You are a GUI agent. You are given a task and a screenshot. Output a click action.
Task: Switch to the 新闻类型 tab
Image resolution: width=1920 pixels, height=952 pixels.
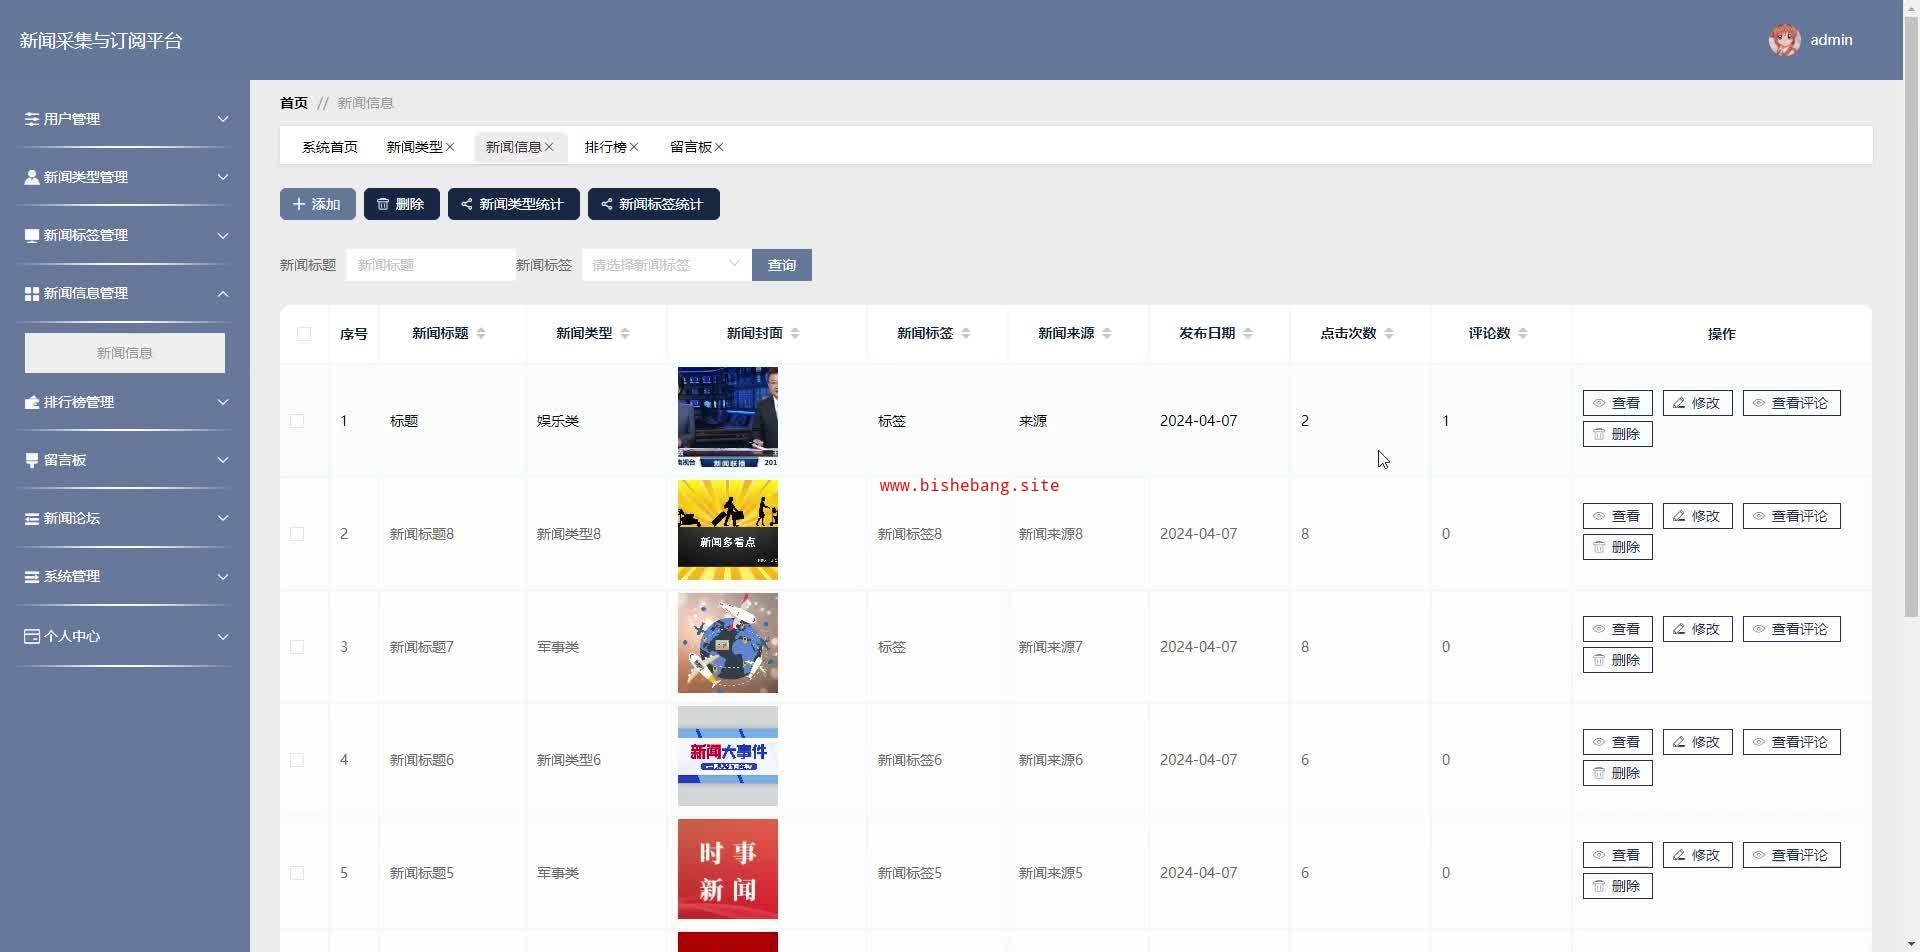point(414,147)
